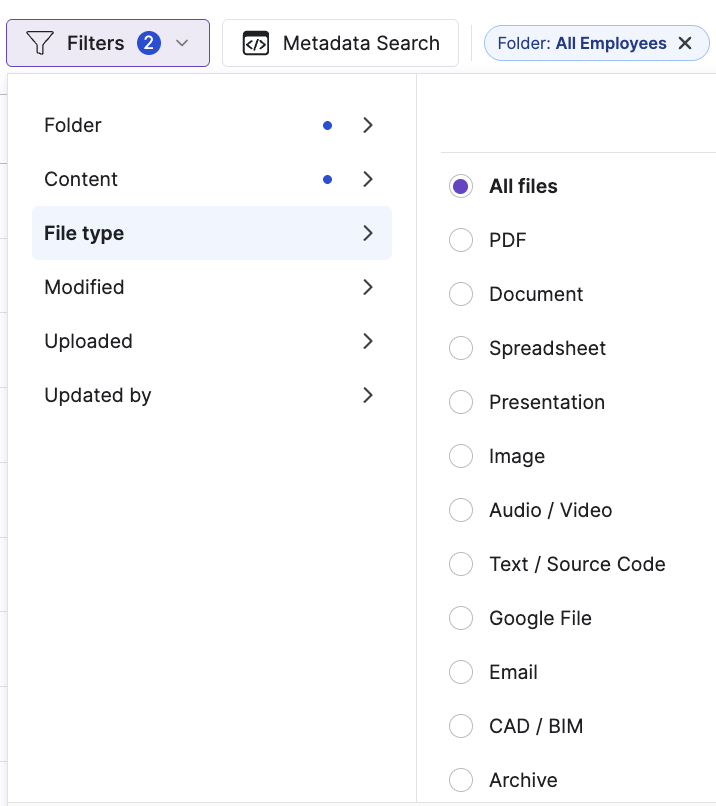Choose the Spreadsheet radio option
The height and width of the screenshot is (806, 716).
point(461,348)
